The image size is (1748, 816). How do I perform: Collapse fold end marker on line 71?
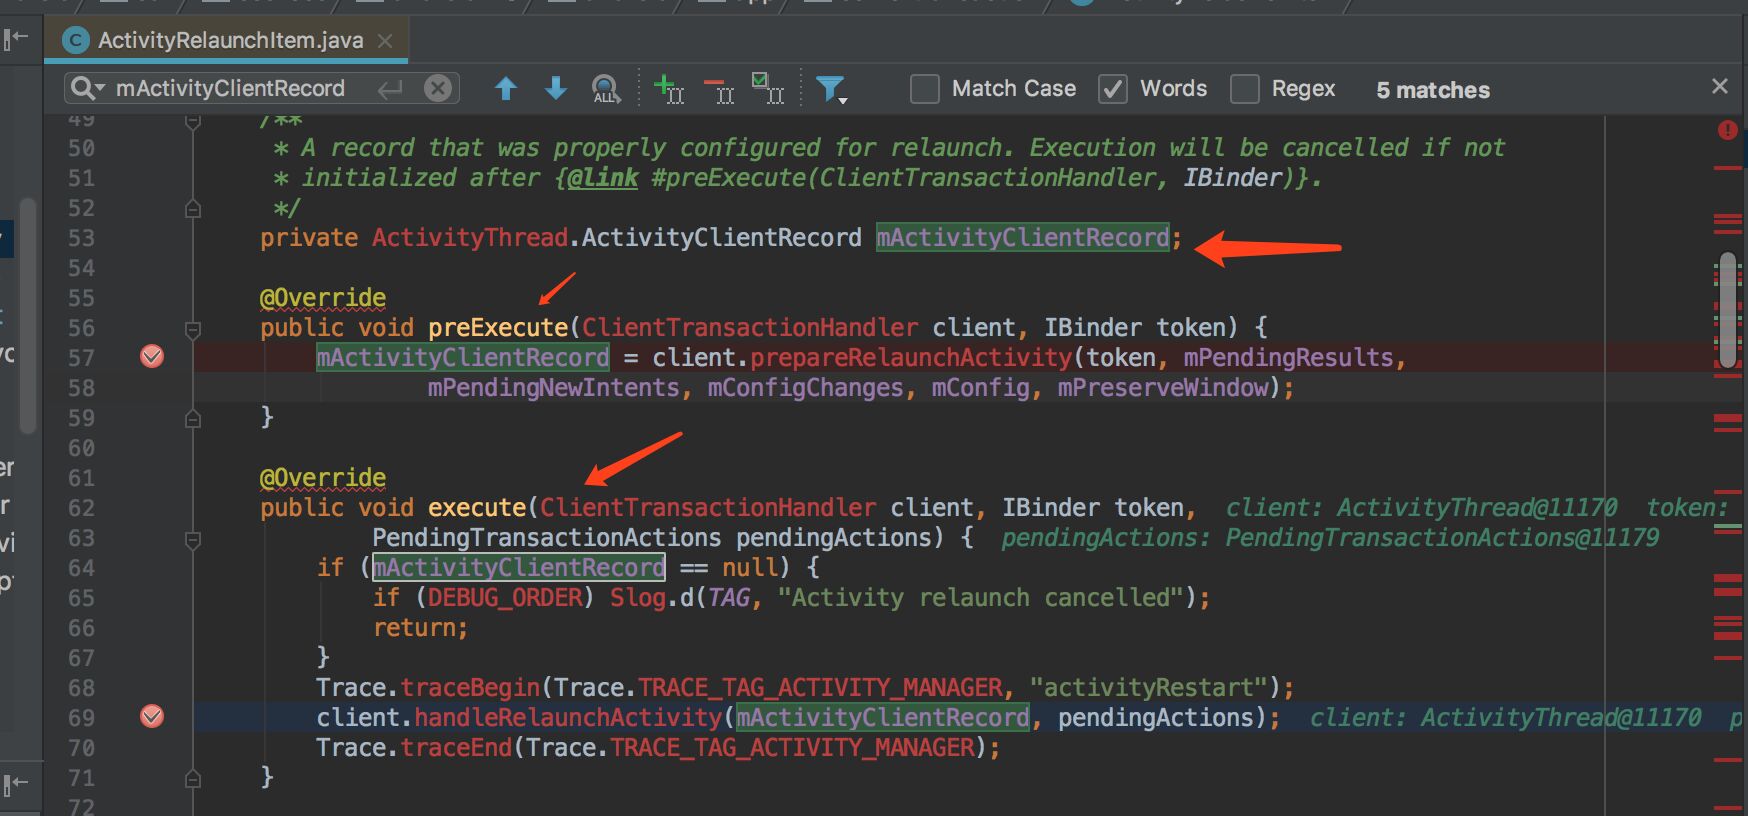point(193,779)
